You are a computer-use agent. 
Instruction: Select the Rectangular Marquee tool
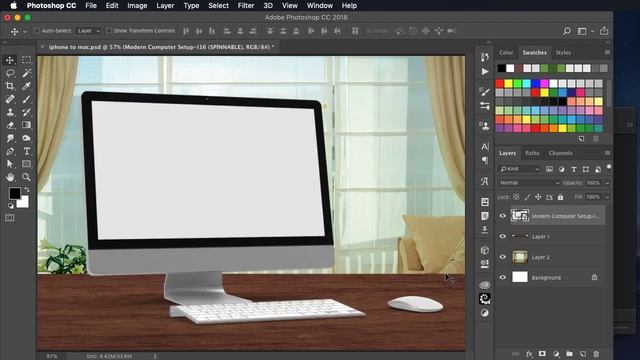pos(27,60)
